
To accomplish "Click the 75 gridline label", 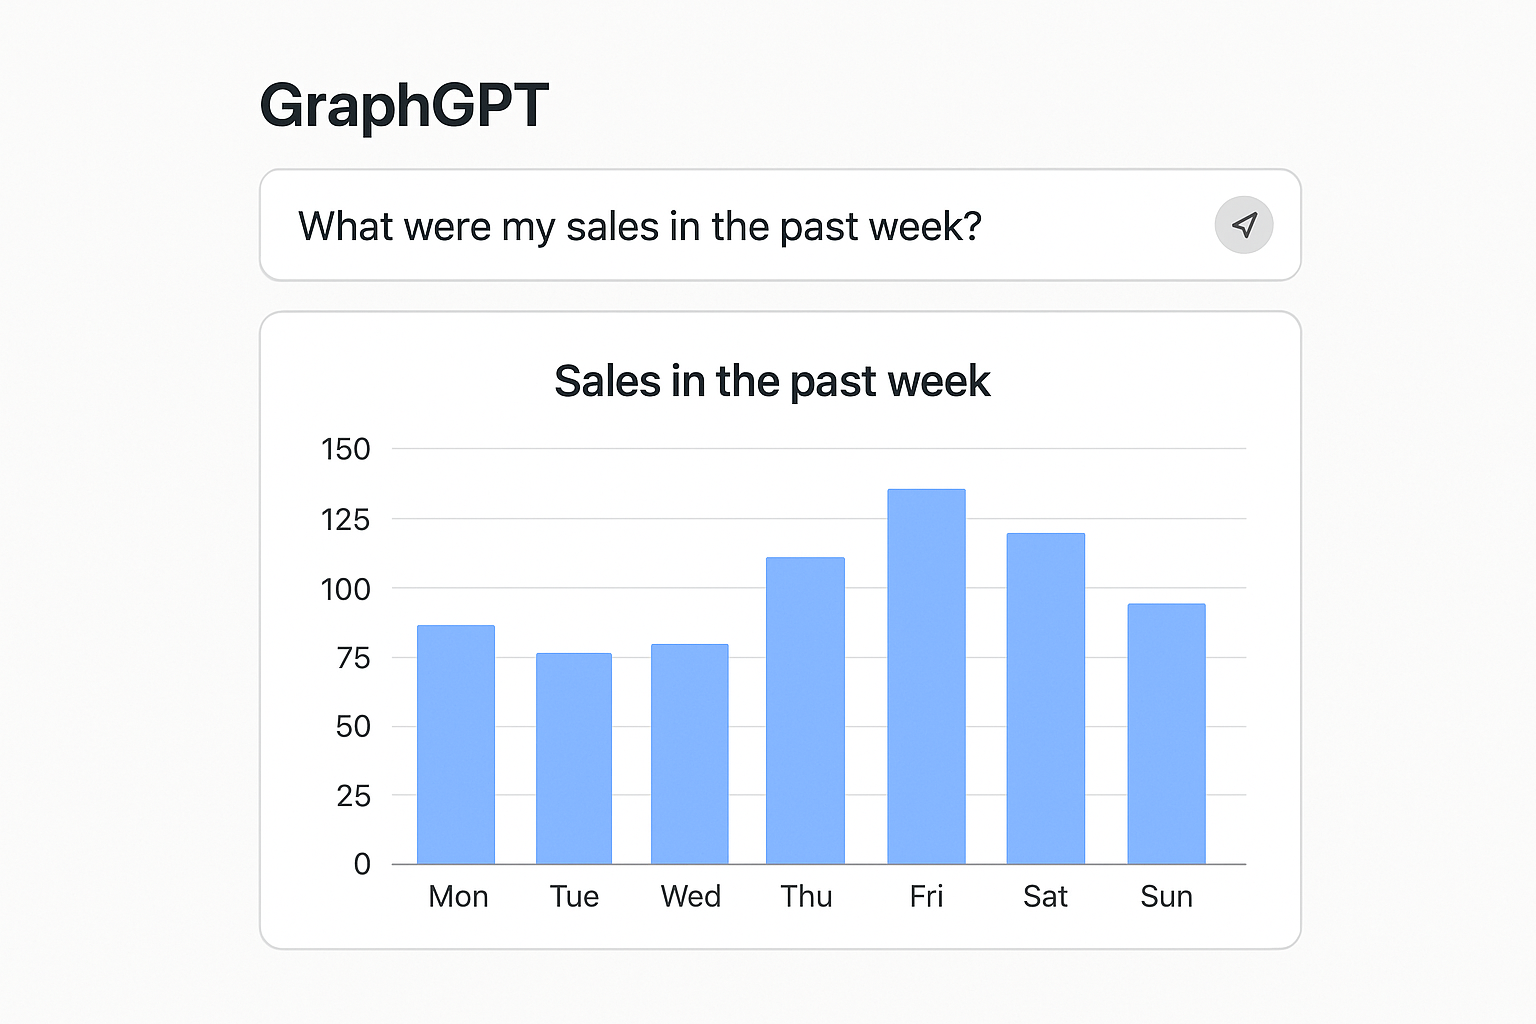I will (x=352, y=657).
